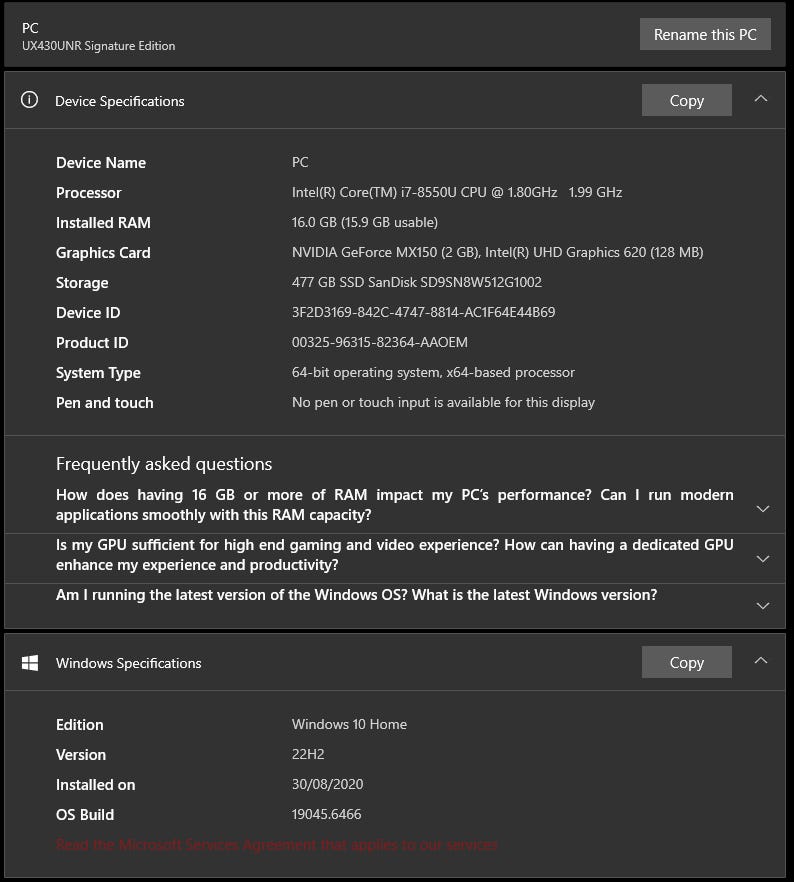
Task: Click the Edition label
Action: (79, 724)
